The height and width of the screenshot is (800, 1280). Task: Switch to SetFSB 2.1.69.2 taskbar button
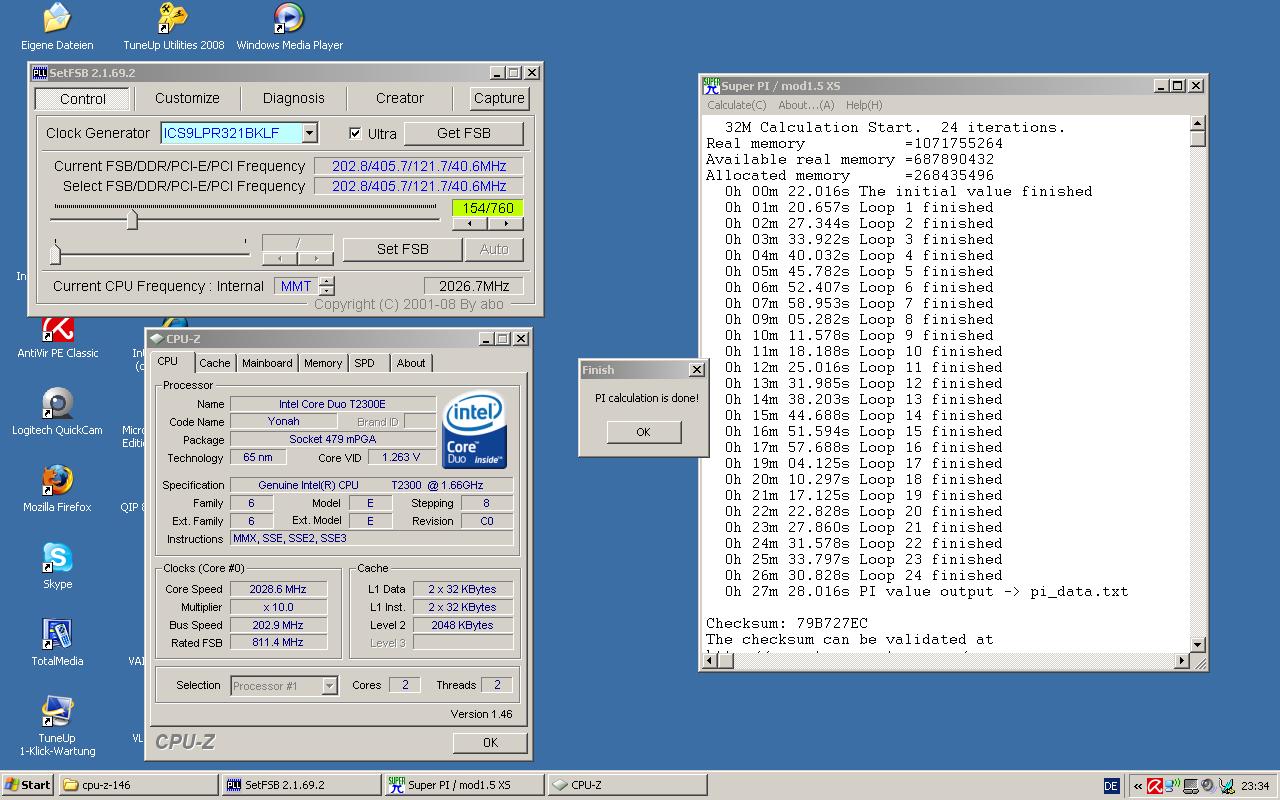(302, 785)
